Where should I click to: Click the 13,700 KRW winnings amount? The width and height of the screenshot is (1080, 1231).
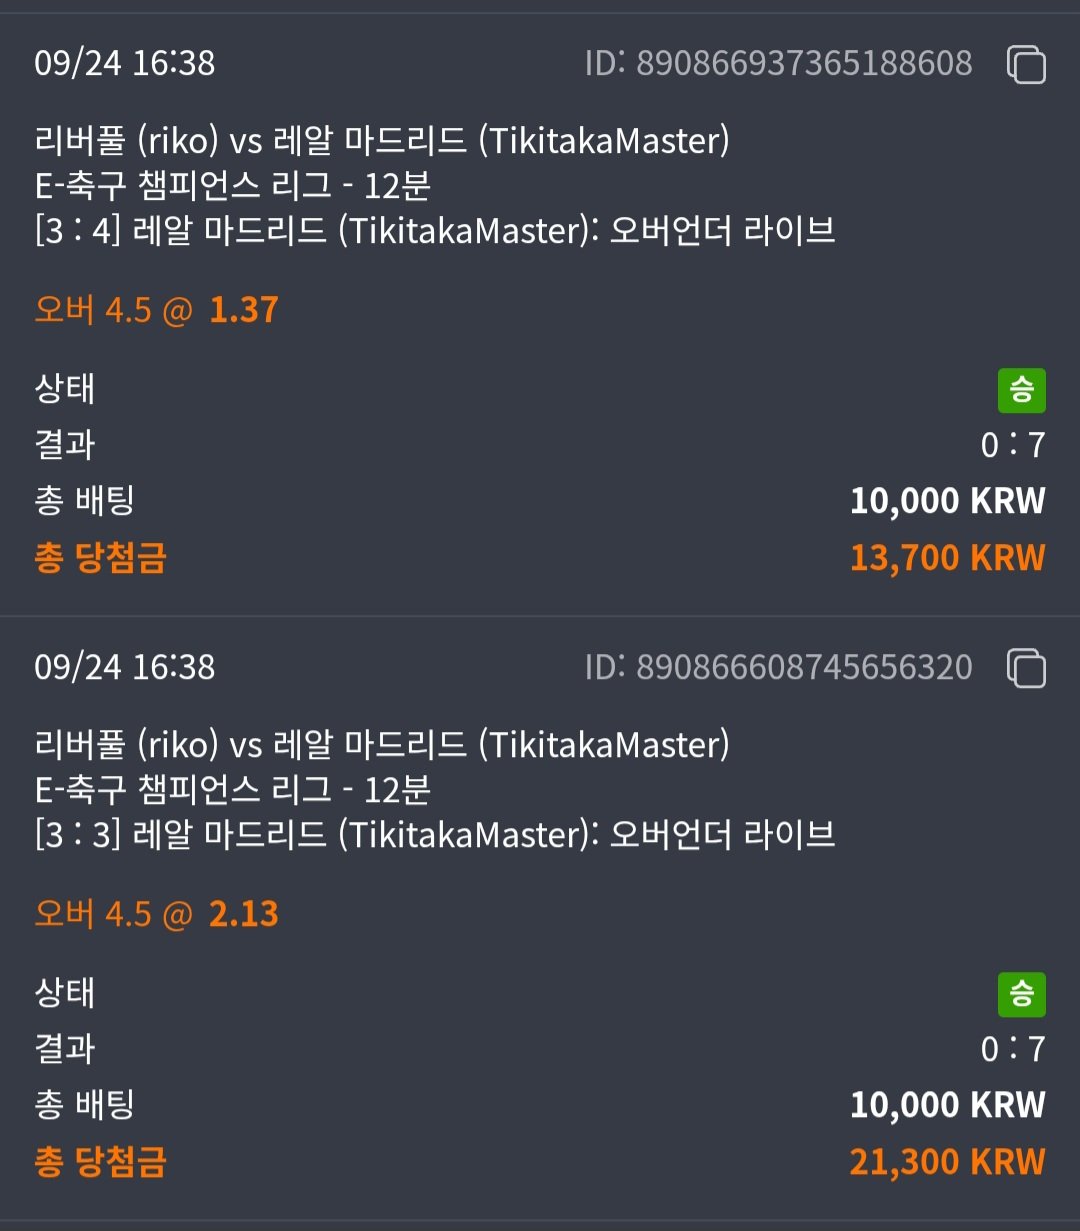947,557
